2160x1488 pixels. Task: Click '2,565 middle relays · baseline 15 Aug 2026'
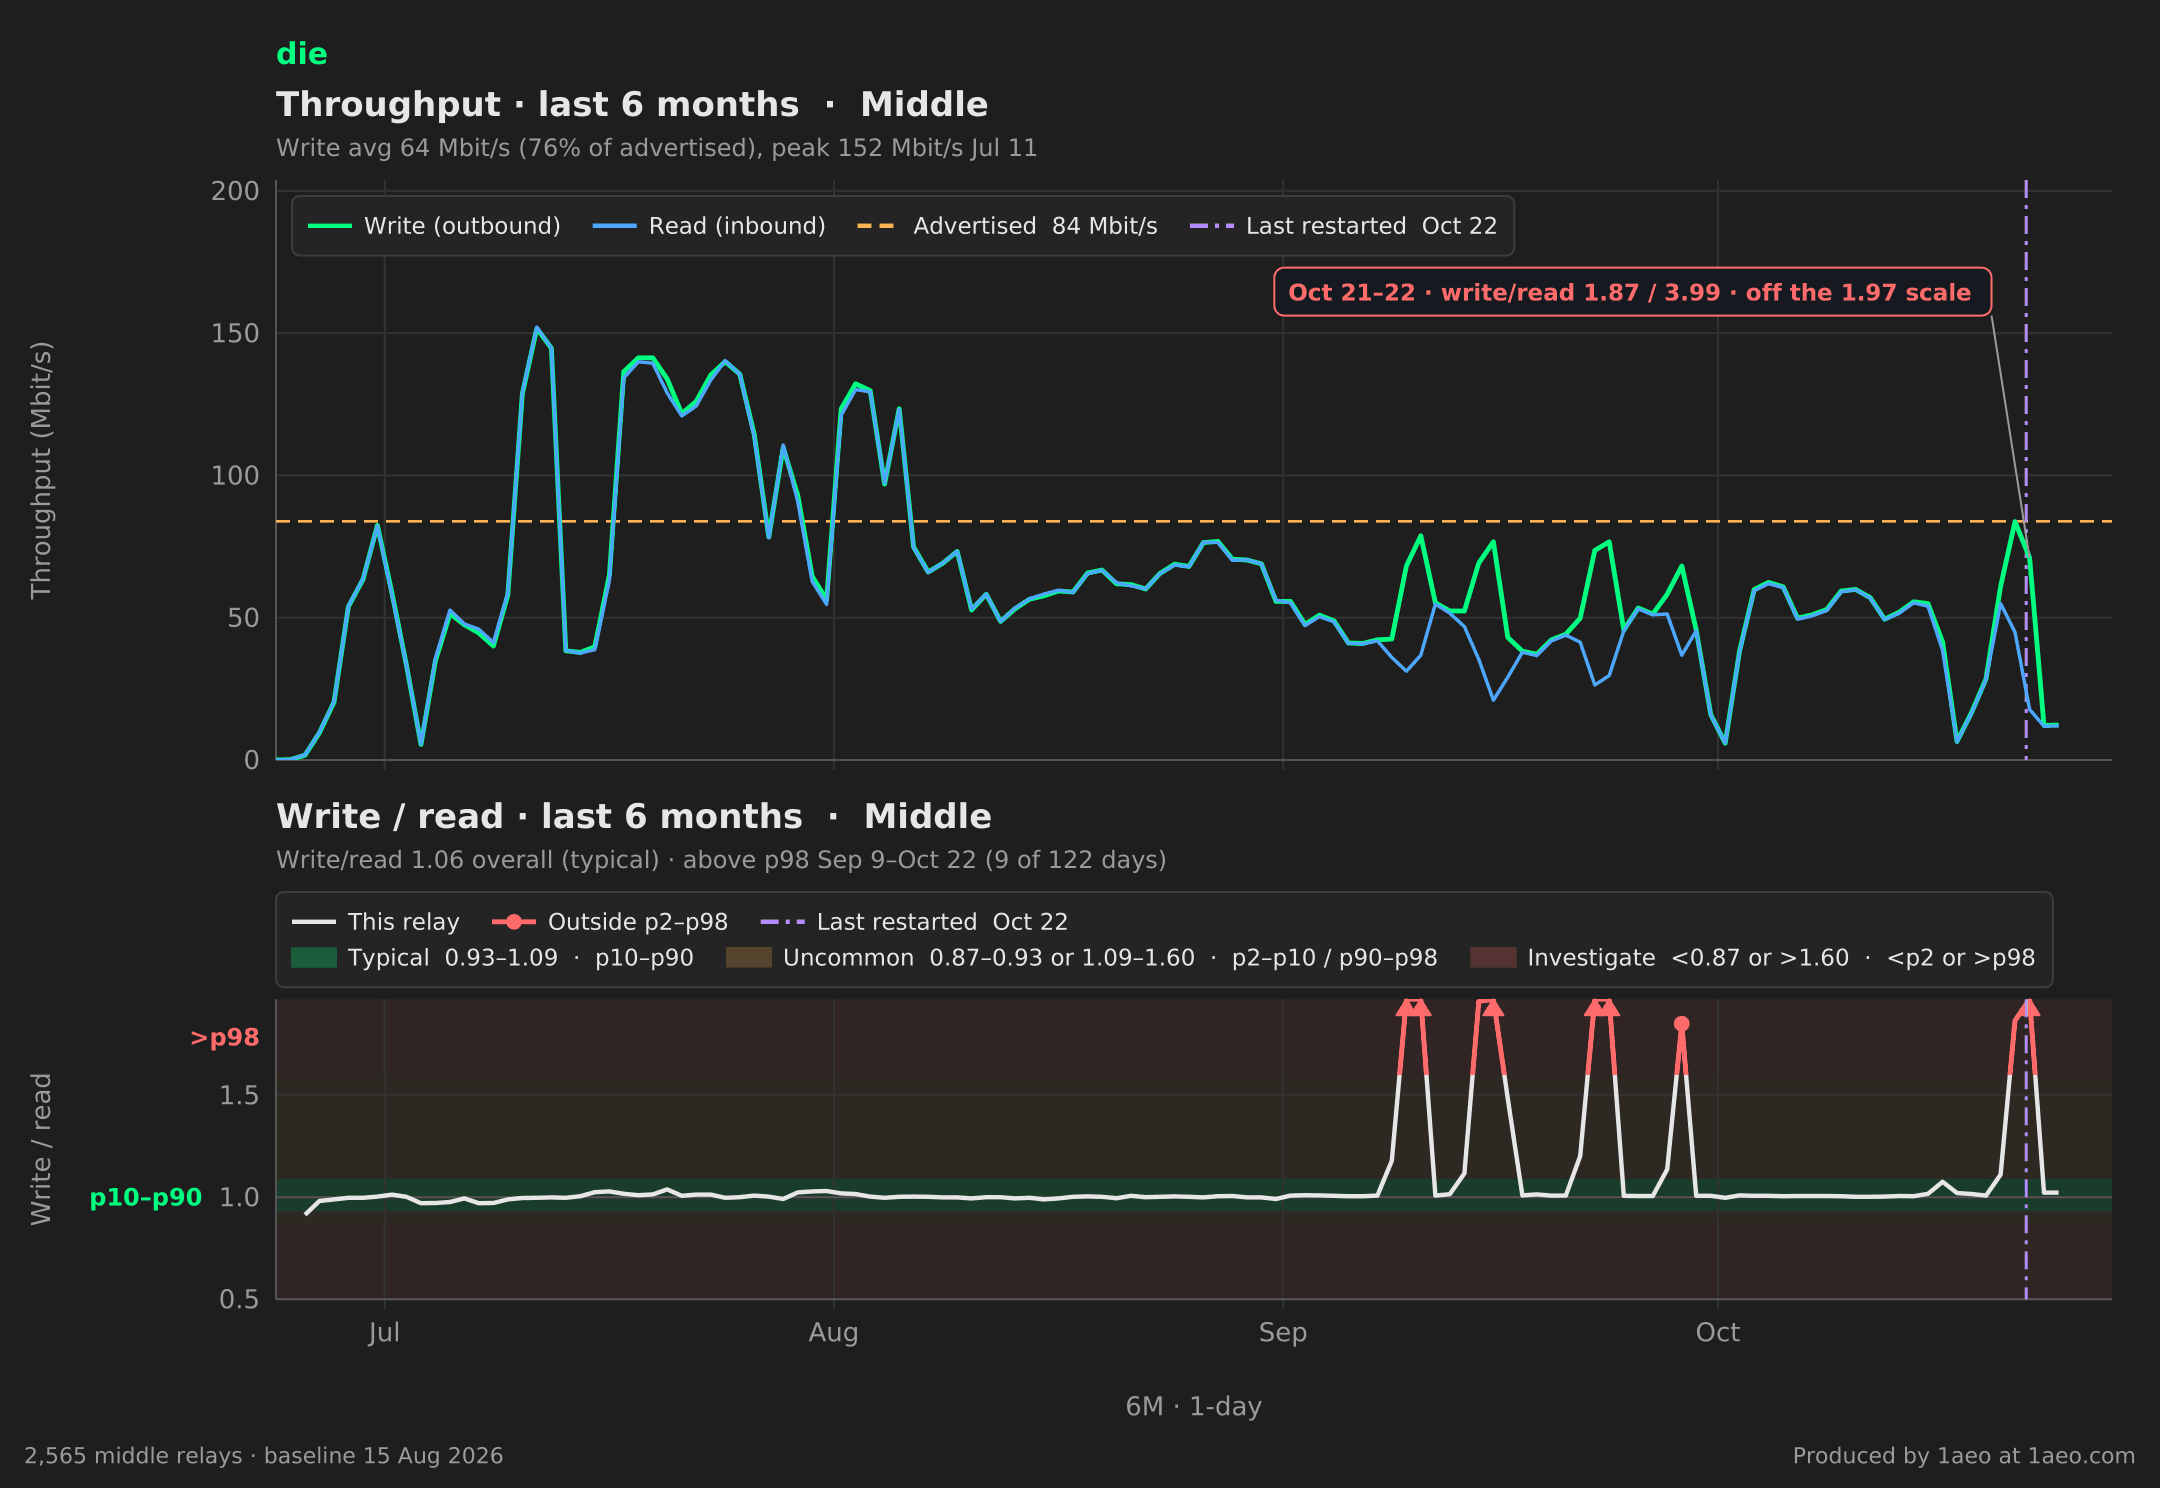[264, 1456]
